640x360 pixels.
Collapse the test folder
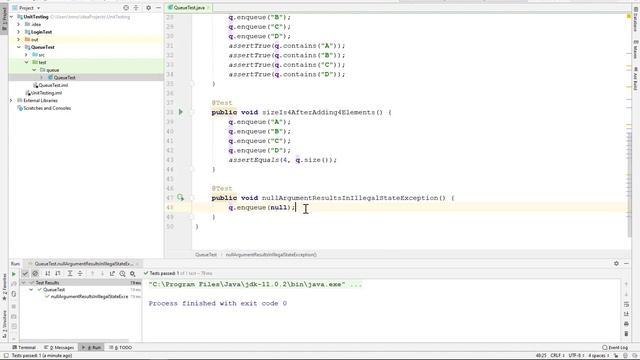[x=26, y=62]
